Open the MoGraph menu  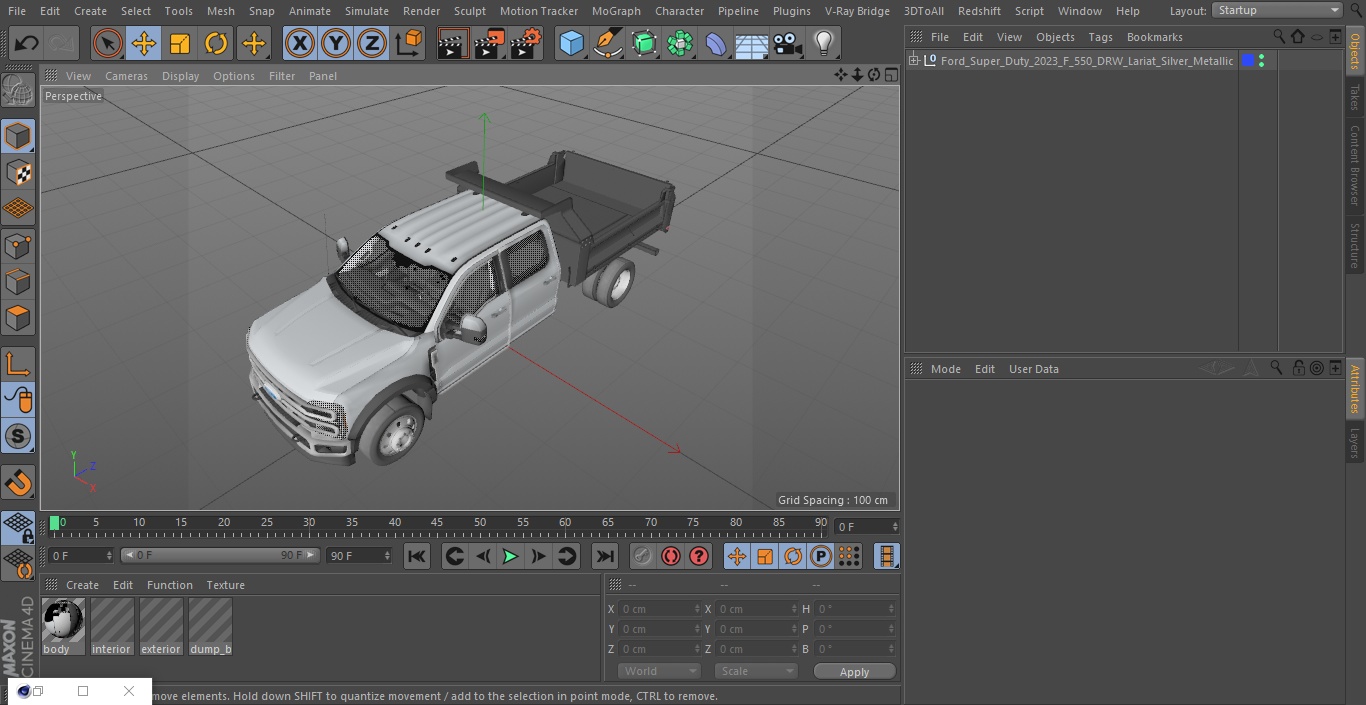point(616,11)
